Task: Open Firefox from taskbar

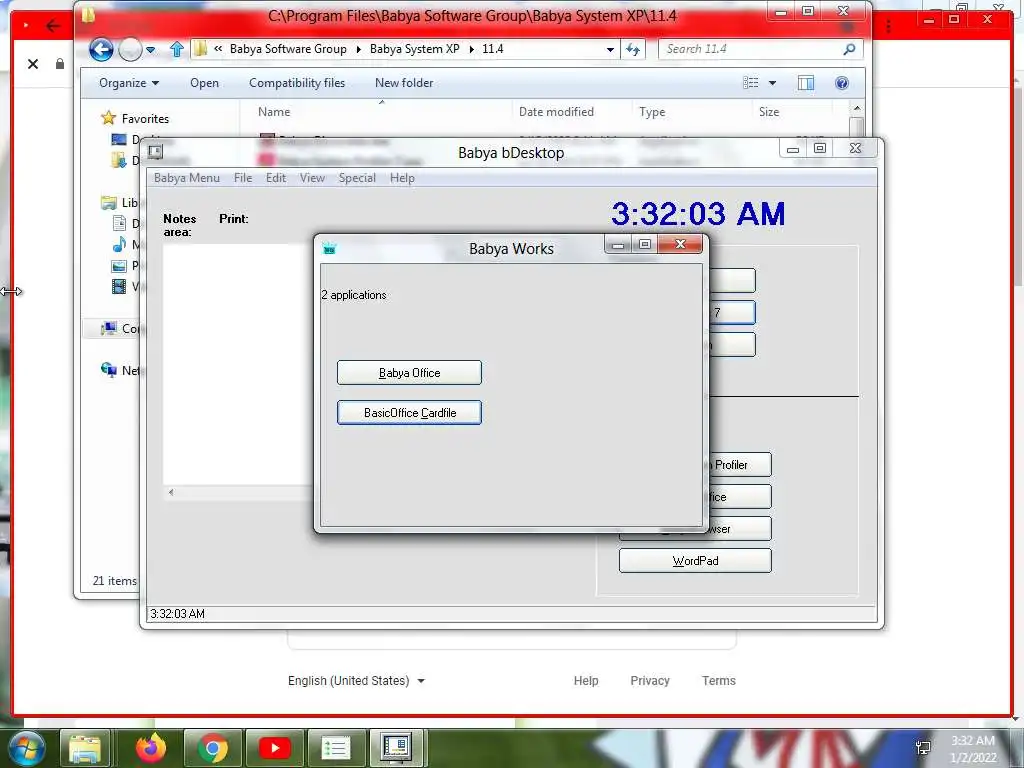Action: pos(151,748)
